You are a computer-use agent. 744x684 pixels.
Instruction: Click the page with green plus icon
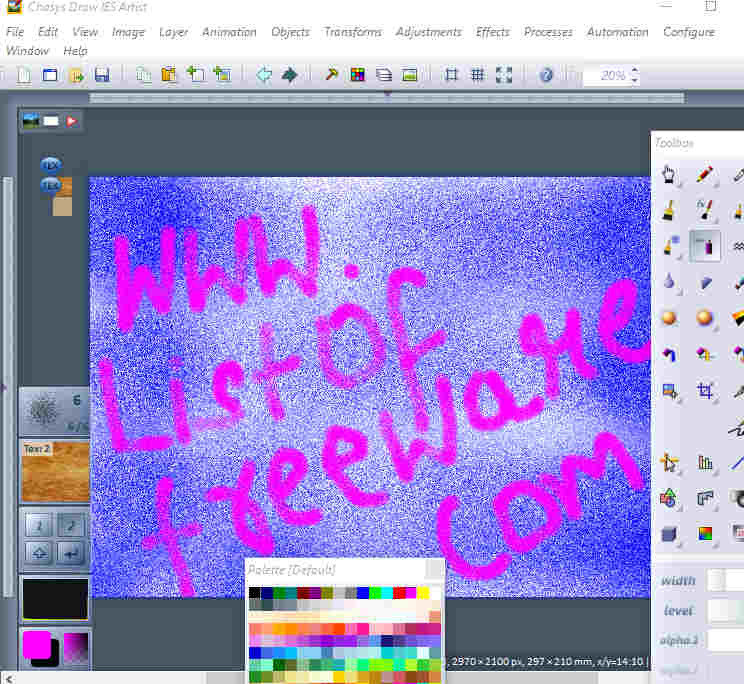point(196,75)
